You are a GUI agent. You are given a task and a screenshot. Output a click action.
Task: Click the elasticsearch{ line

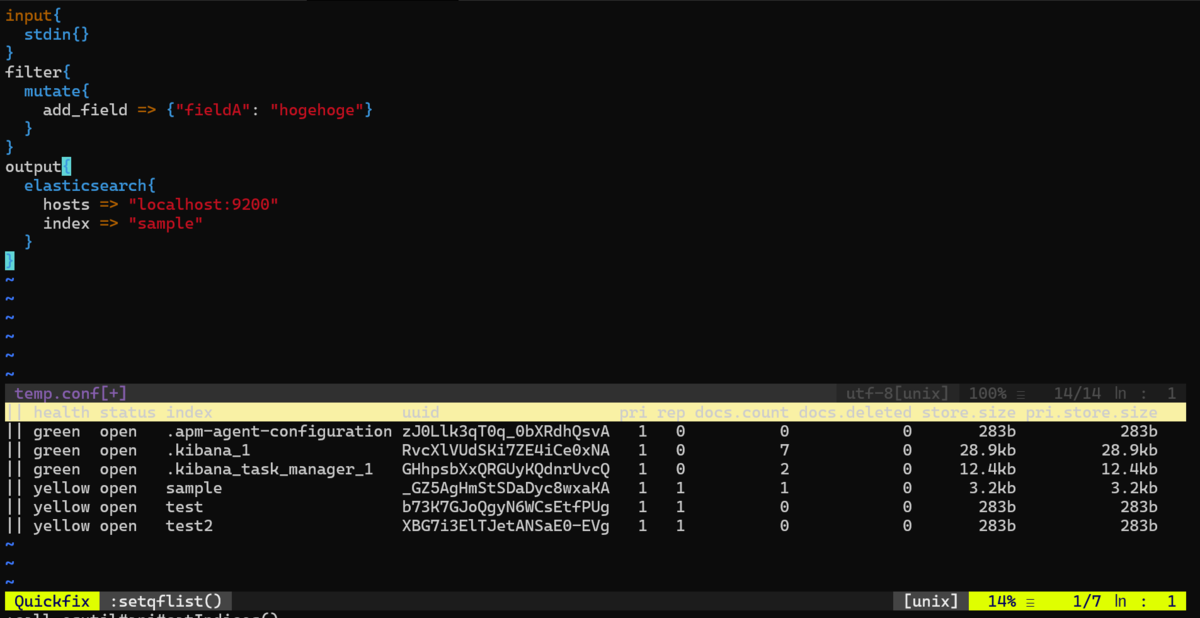[x=91, y=185]
